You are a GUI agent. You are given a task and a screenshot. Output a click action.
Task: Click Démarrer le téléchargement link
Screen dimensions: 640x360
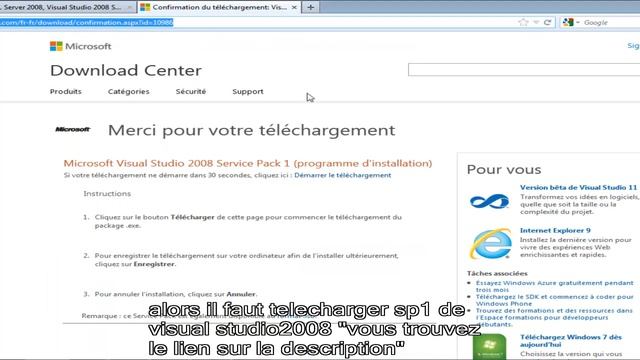342,175
